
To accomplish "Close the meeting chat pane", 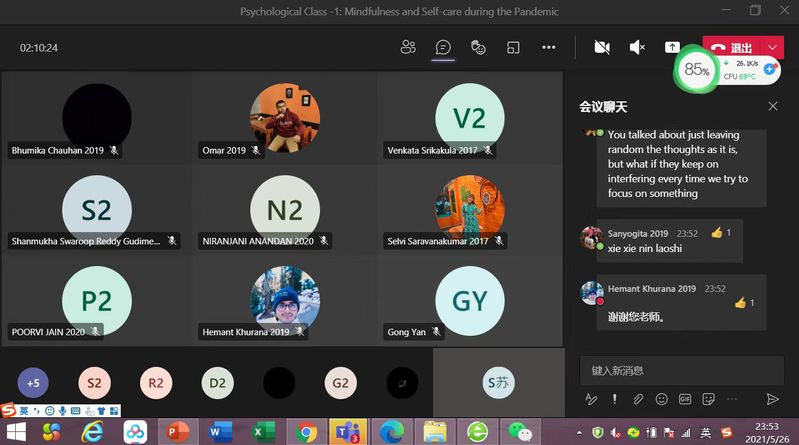I will tap(773, 106).
